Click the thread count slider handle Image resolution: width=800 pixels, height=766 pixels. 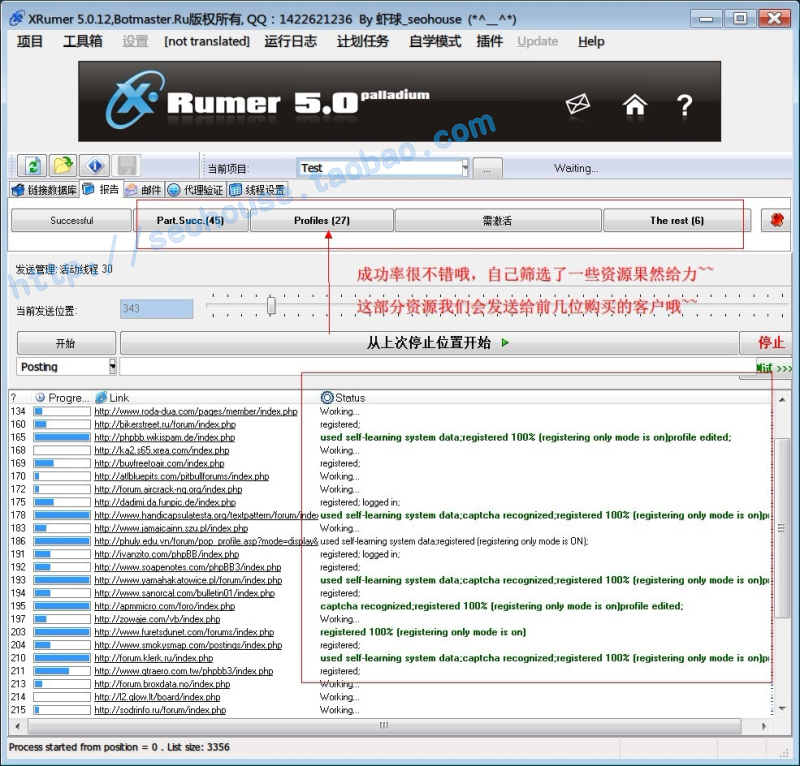click(271, 305)
